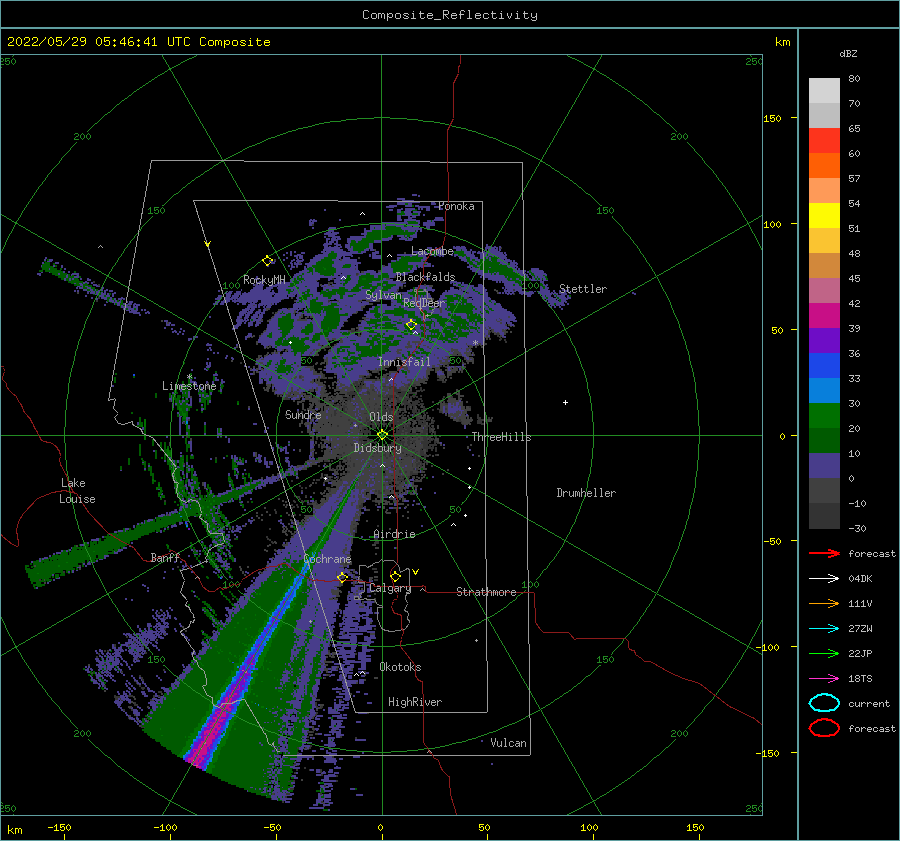Image resolution: width=900 pixels, height=841 pixels.
Task: Click the RedDeer city label
Action: (424, 303)
